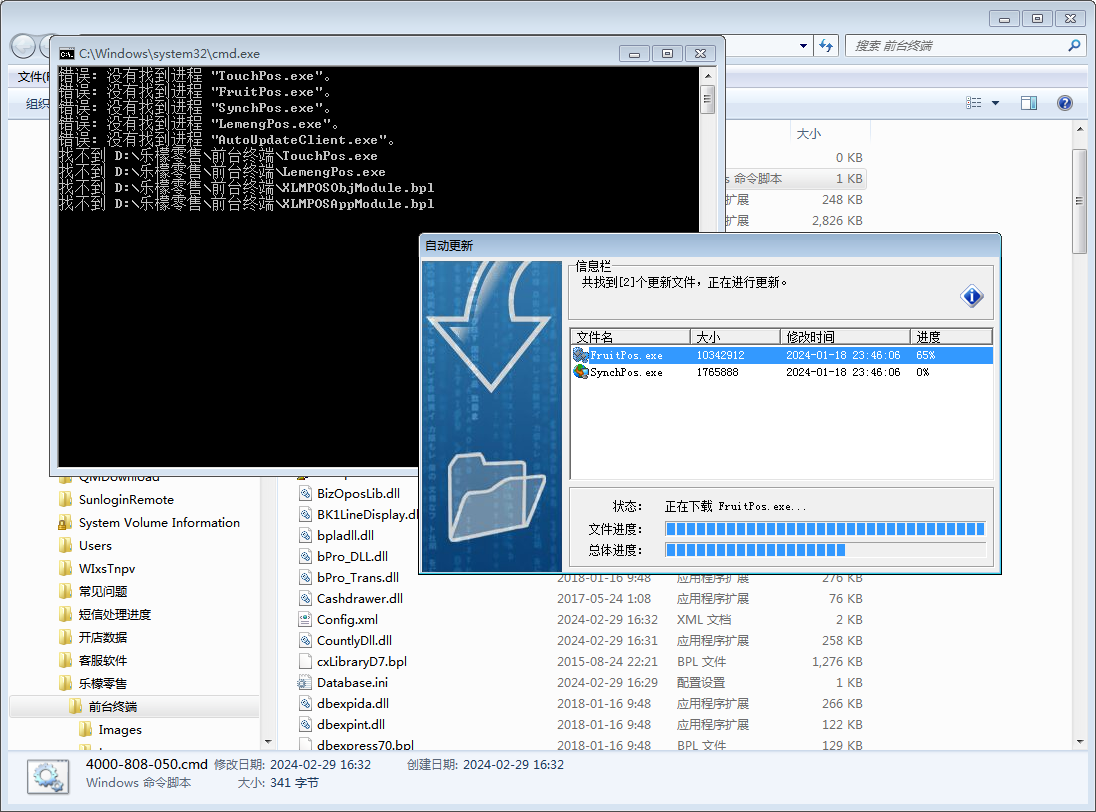Select the WIxsTnpv folder in tree
This screenshot has height=812, width=1096.
[x=106, y=569]
